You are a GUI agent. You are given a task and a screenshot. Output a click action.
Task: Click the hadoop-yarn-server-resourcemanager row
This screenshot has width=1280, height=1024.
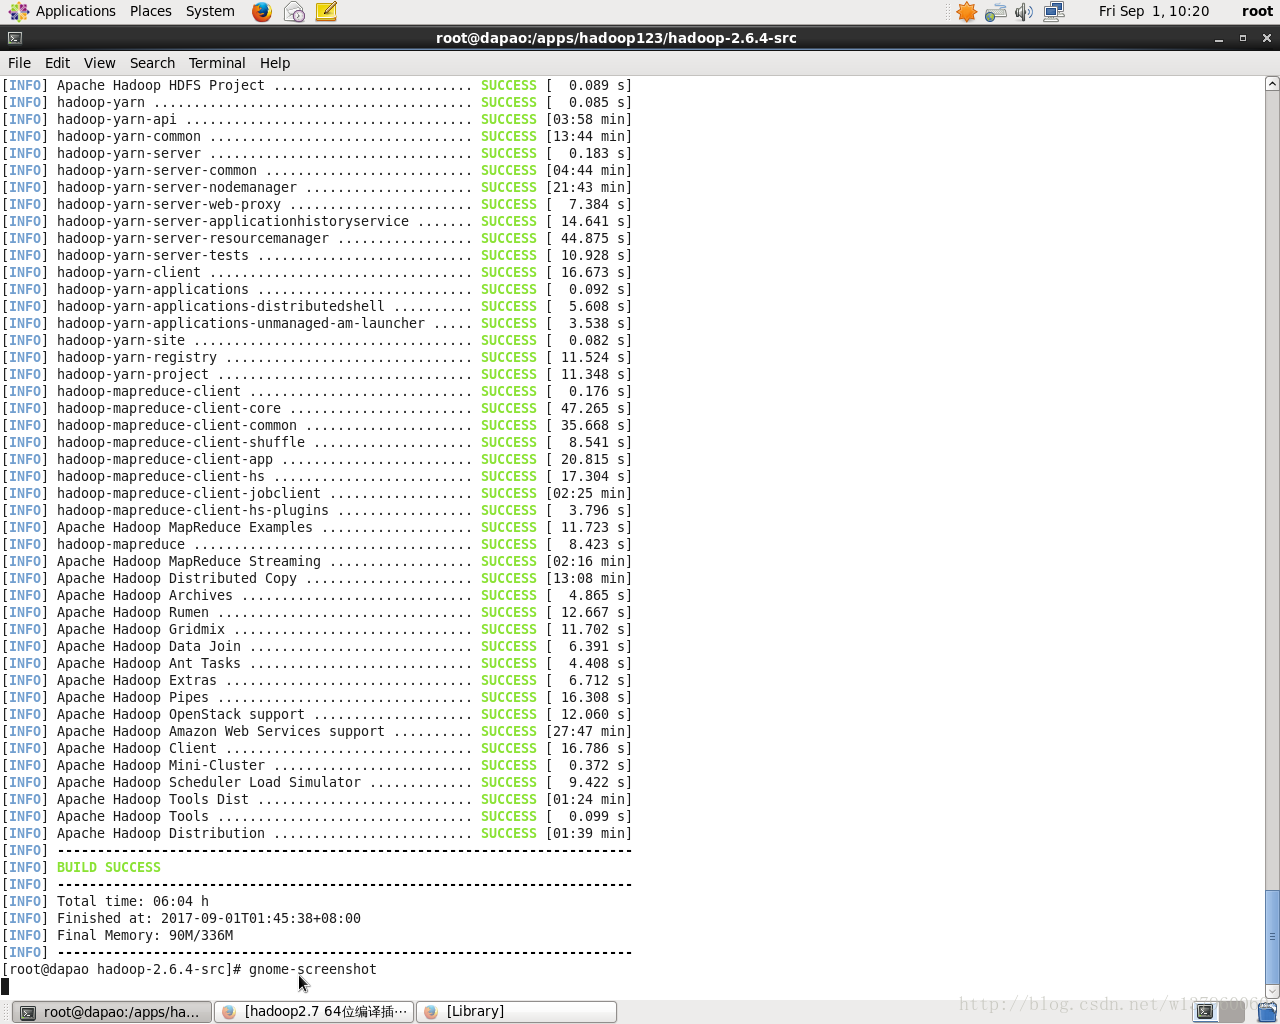(317, 238)
